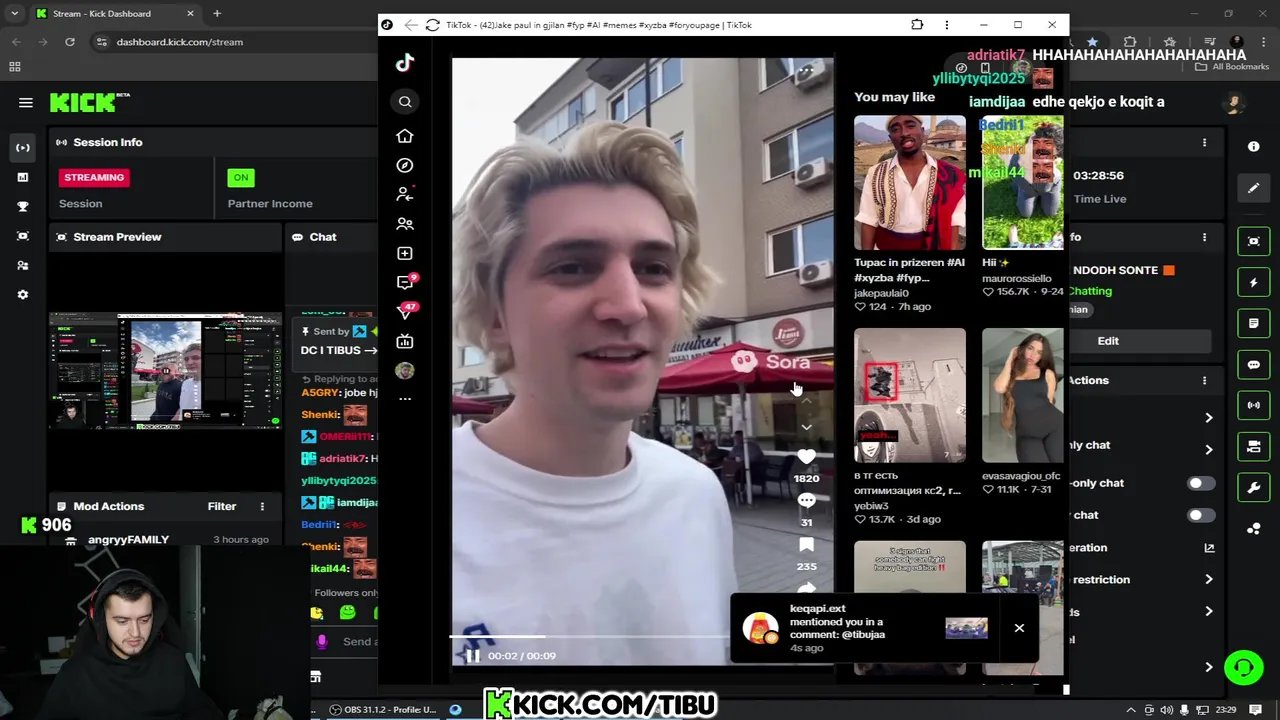Screen dimensions: 1280x720
Task: Reload the Kick dashboard page
Action: [x=70, y=42]
